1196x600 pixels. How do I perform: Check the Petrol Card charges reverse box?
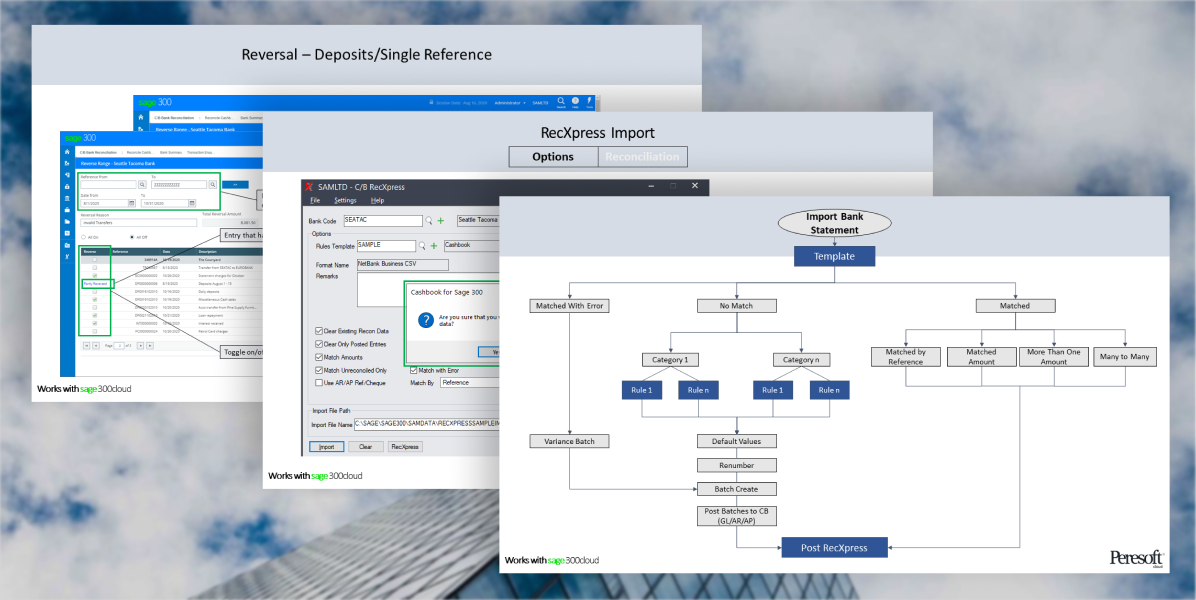(95, 331)
